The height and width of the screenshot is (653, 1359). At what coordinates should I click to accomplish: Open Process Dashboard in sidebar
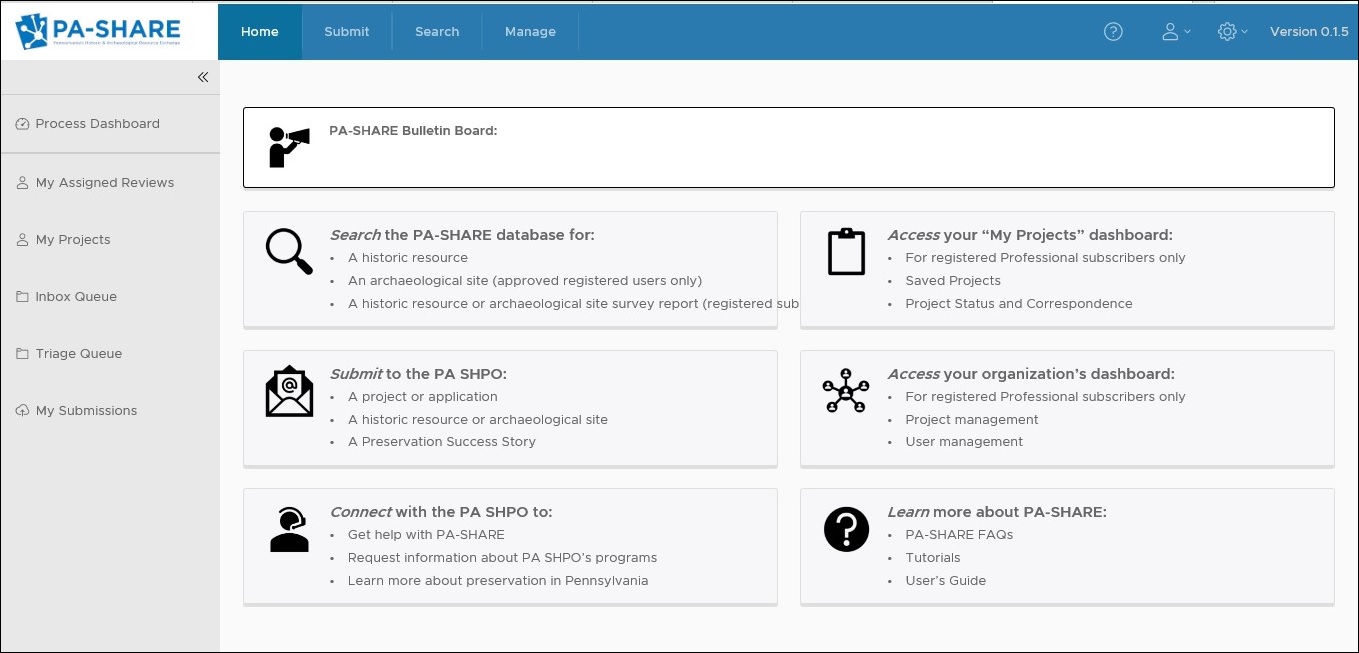110,124
